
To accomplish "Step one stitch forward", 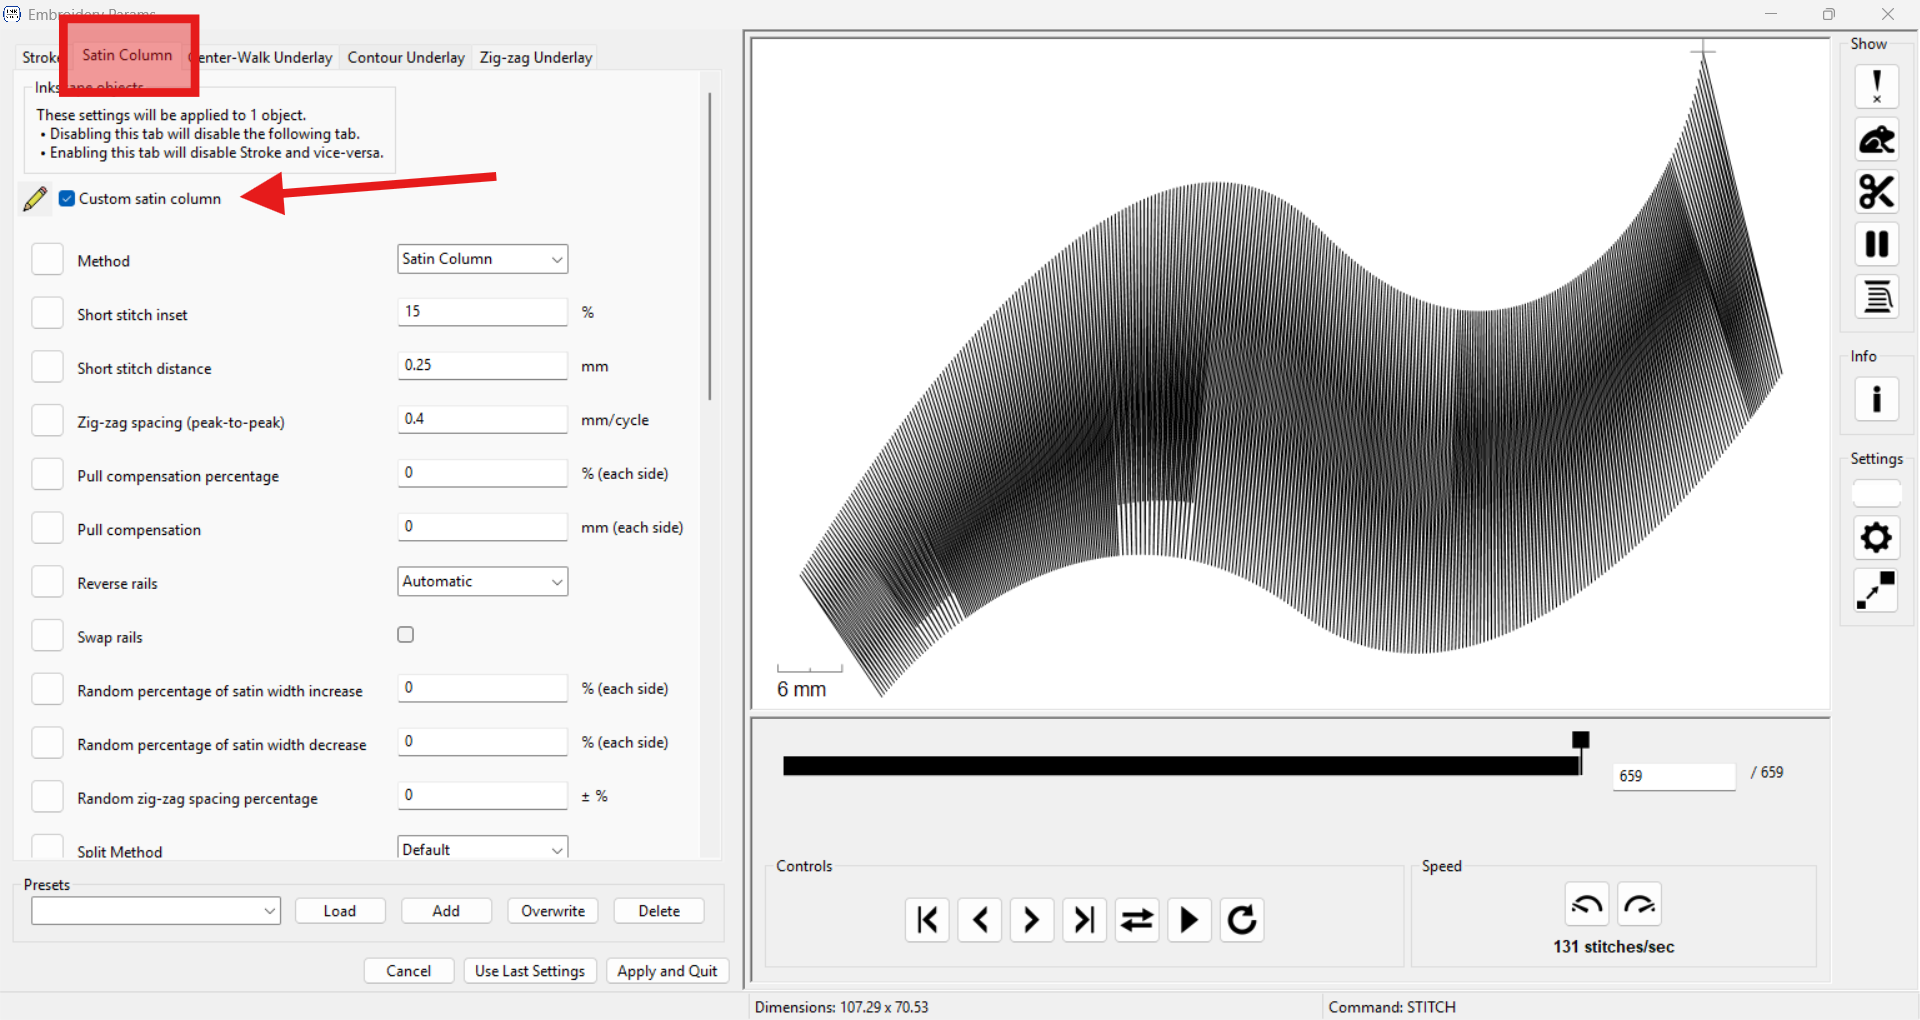I will tap(1032, 920).
